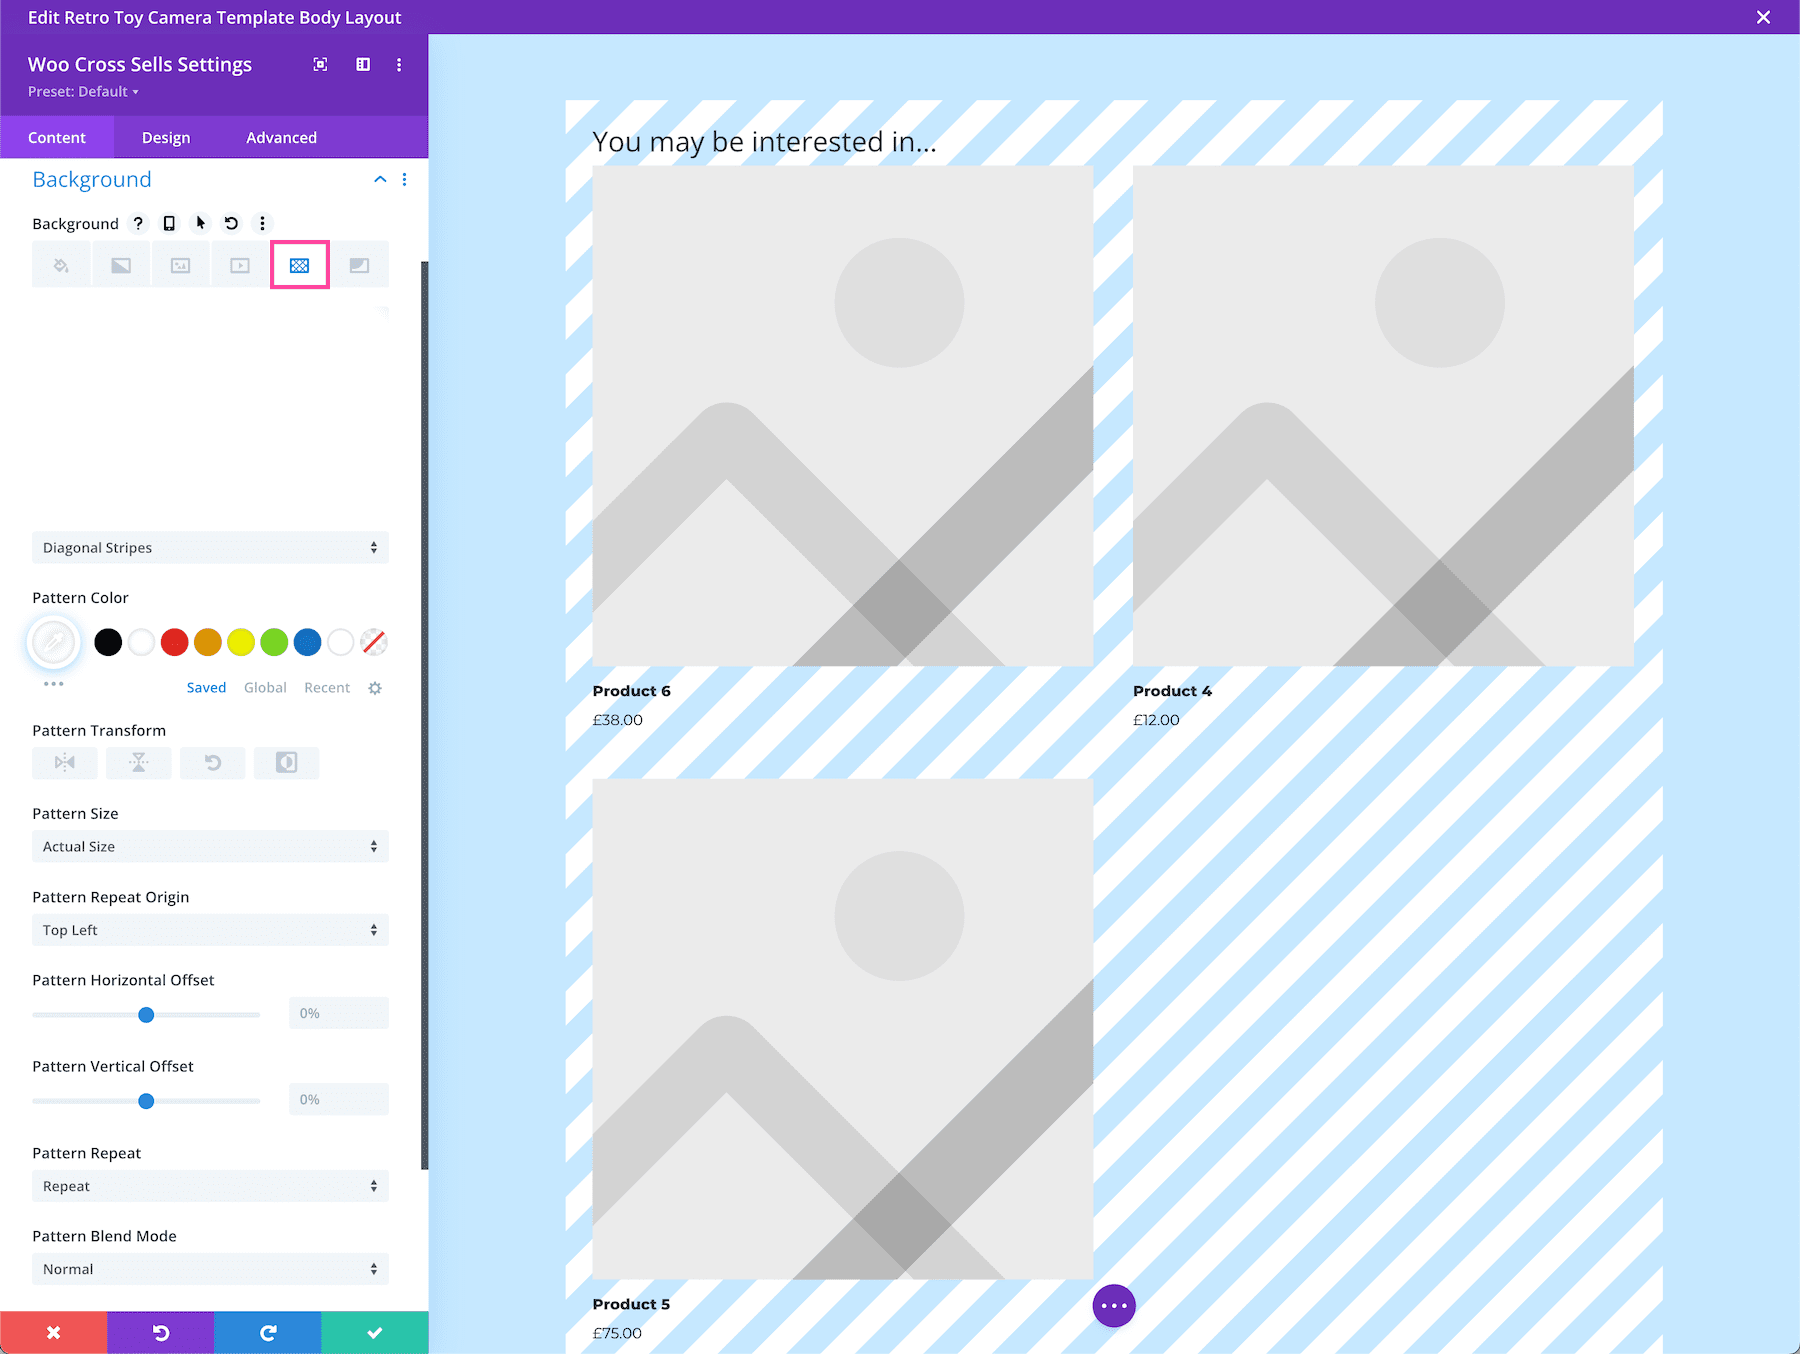Screen dimensions: 1800x1354
Task: Show Global pattern colors
Action: point(265,687)
